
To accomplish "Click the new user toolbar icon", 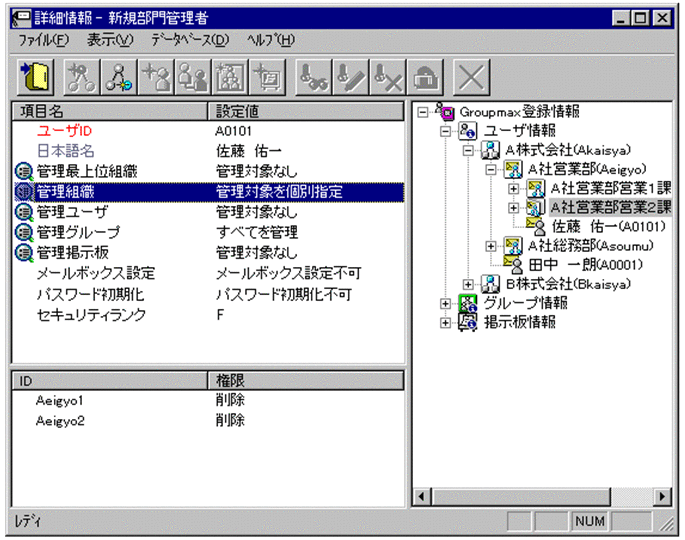I will click(x=156, y=77).
